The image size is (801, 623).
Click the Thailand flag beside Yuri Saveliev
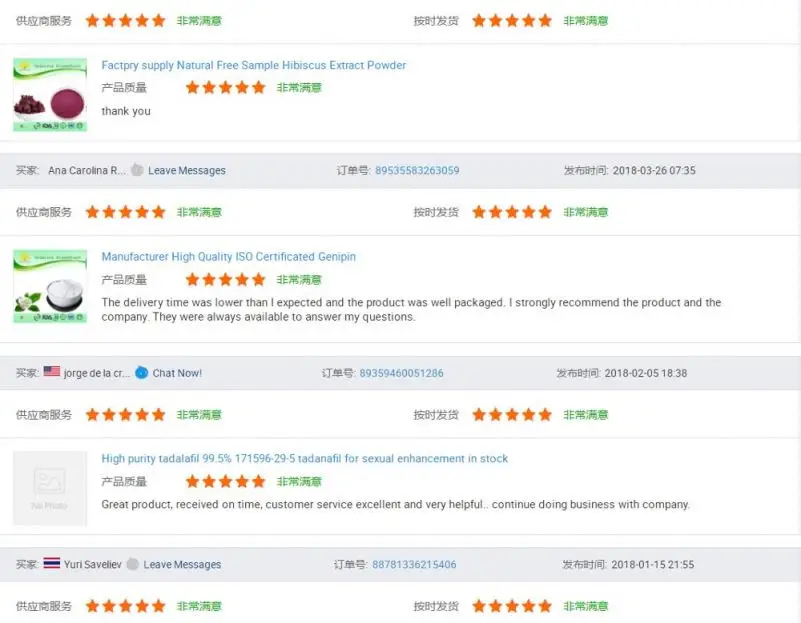[x=52, y=564]
